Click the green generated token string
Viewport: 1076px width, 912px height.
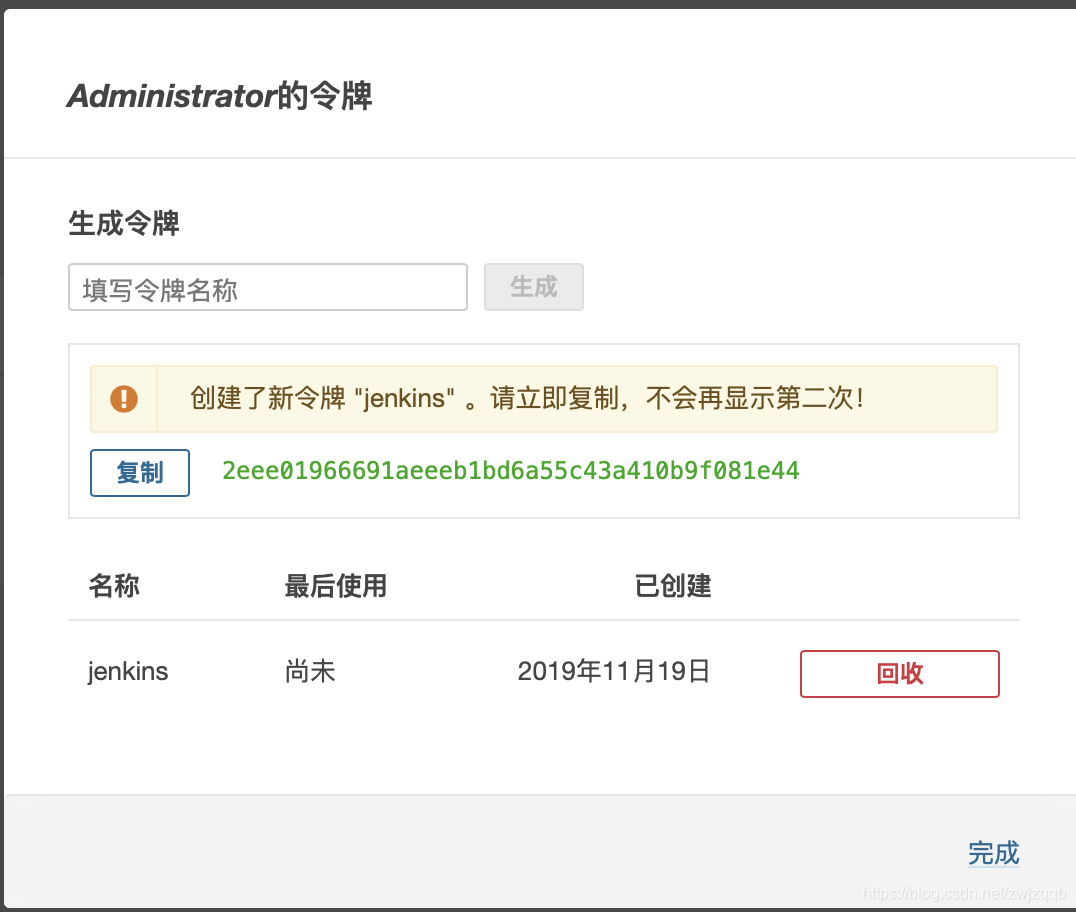(x=511, y=471)
